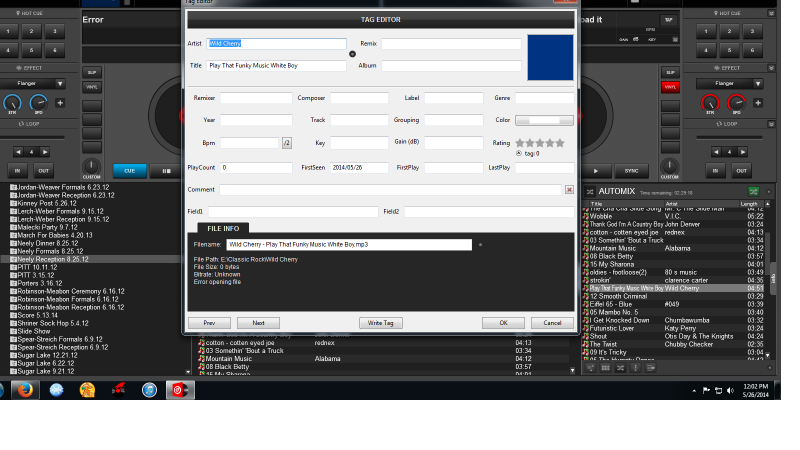
Task: Select the tag:0 radio button under Rating
Action: coord(519,154)
